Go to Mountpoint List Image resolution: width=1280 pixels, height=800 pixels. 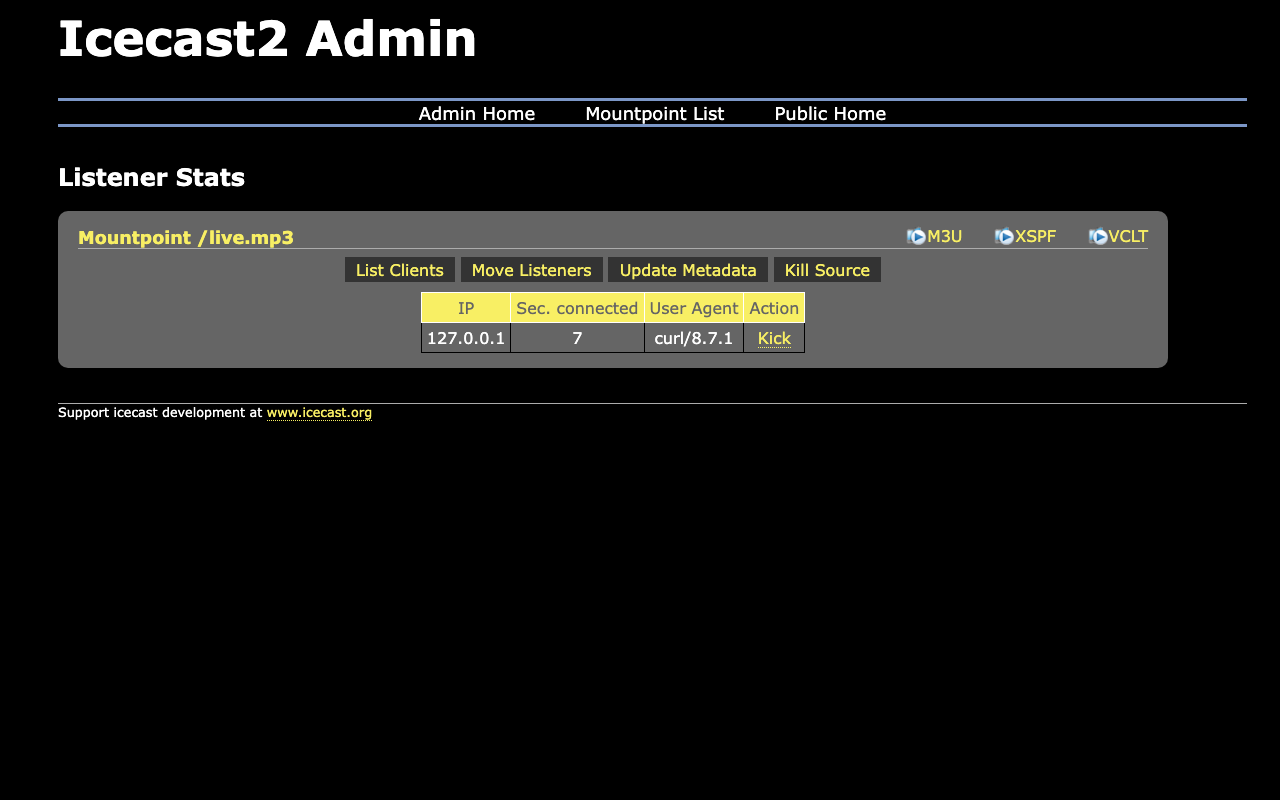pyautogui.click(x=655, y=114)
